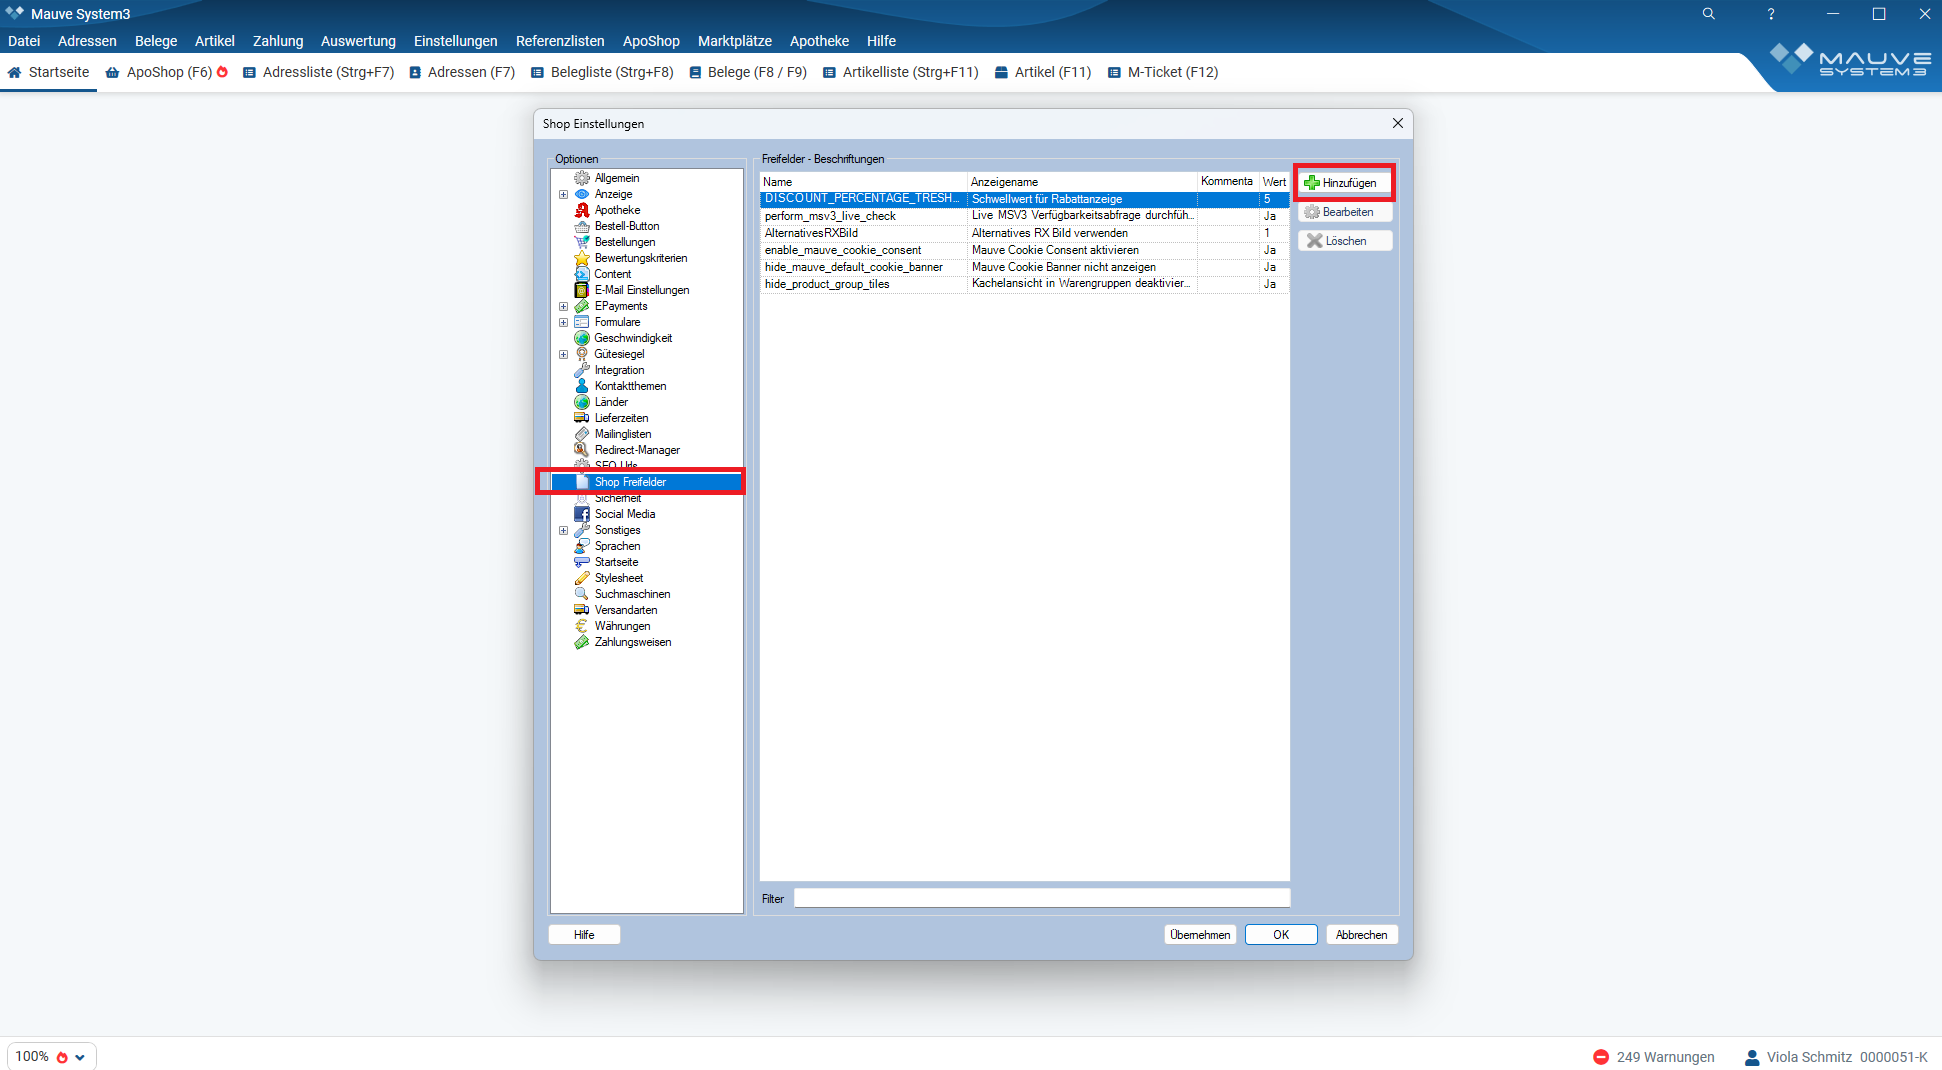Image resolution: width=1942 pixels, height=1070 pixels.
Task: Click the E-Mail Einstellungen icon
Action: click(x=582, y=290)
